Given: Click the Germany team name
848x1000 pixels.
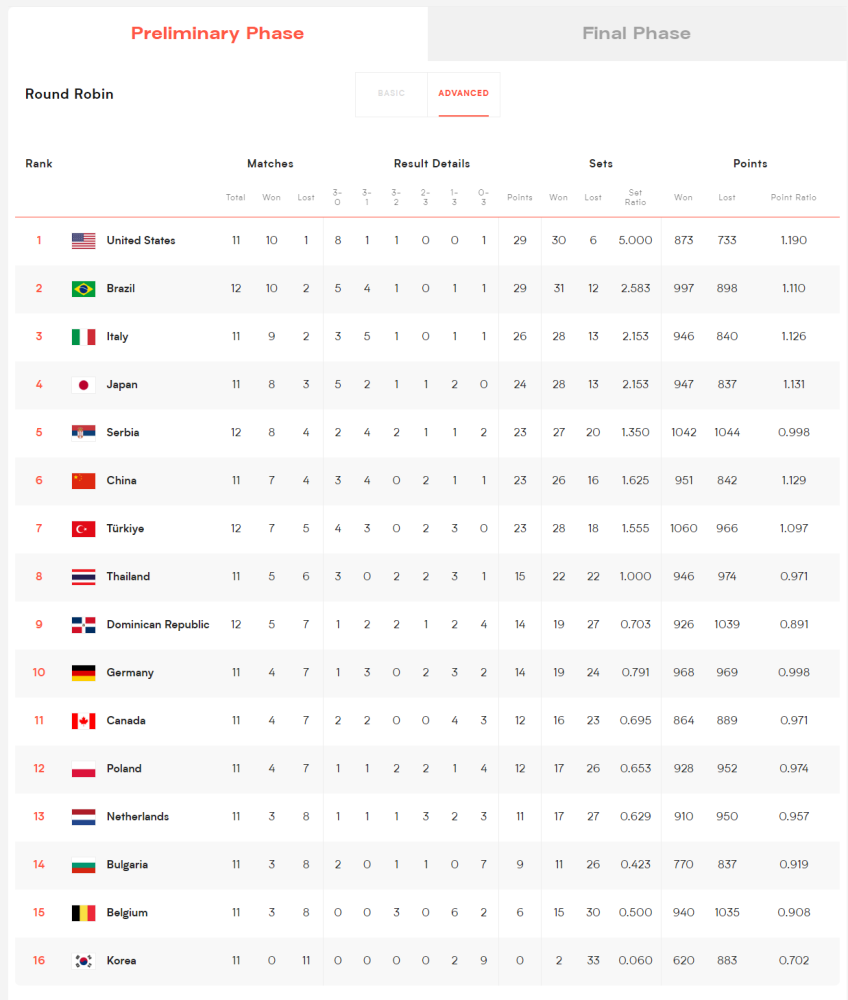Looking at the screenshot, I should pyautogui.click(x=130, y=673).
